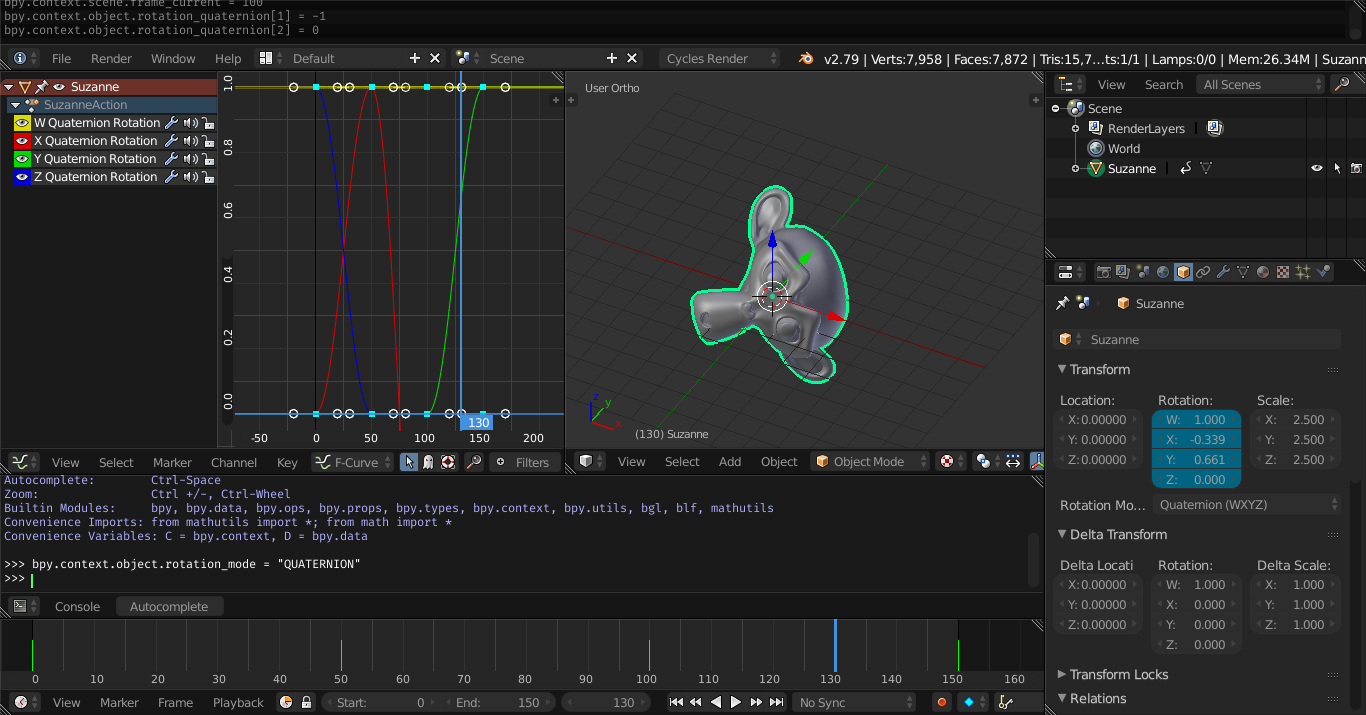Open the Render Layers properties tab
This screenshot has width=1366, height=715.
coord(1123,272)
